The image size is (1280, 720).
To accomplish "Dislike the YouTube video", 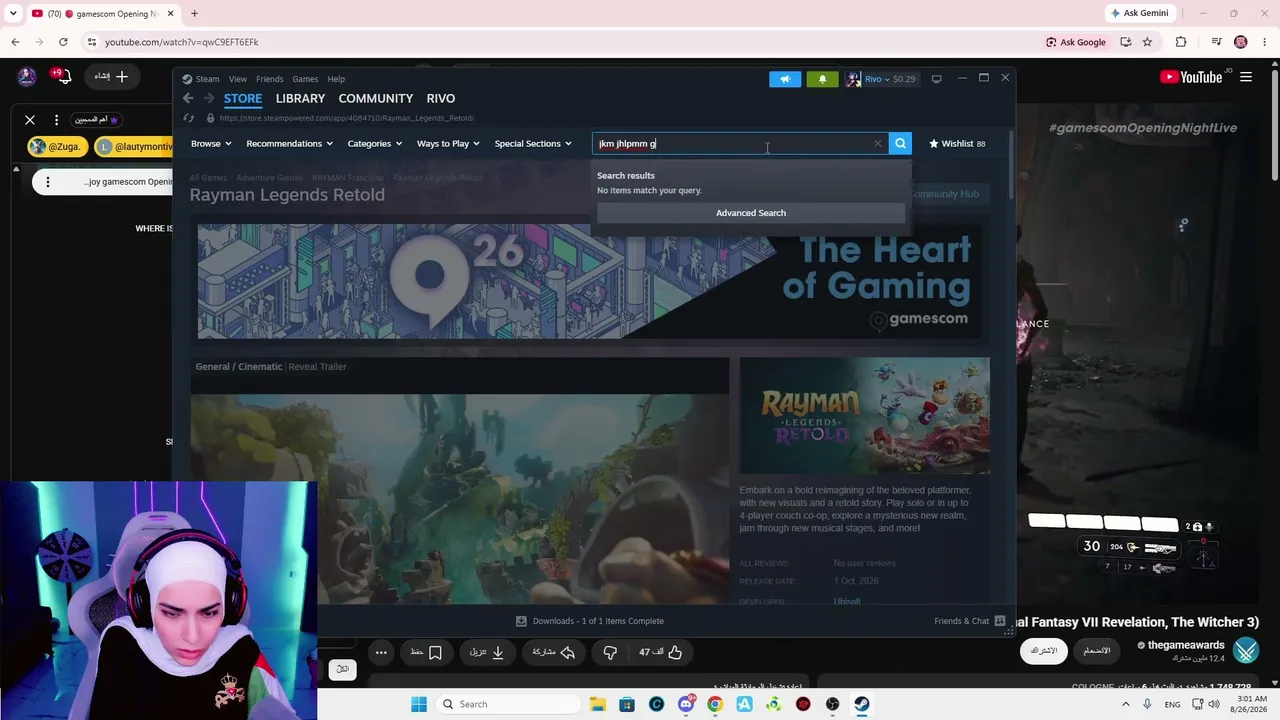I will click(610, 653).
